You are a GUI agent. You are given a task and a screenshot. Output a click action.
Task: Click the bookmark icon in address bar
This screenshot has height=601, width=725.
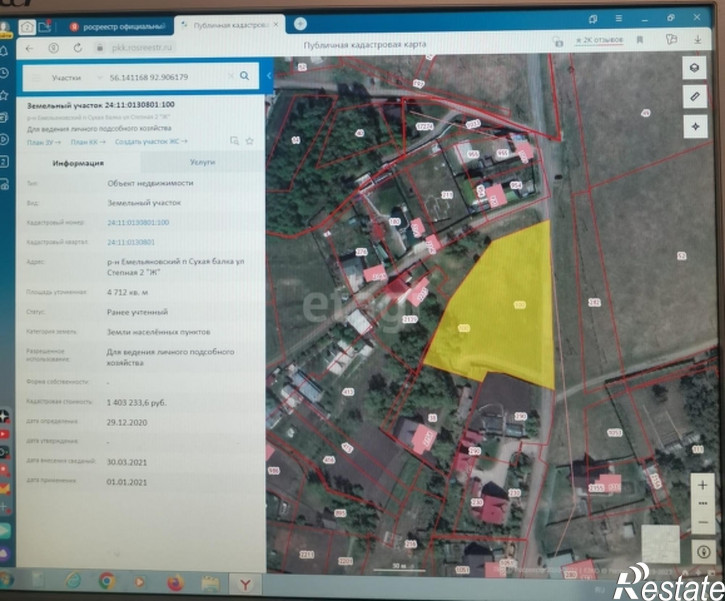[x=640, y=40]
